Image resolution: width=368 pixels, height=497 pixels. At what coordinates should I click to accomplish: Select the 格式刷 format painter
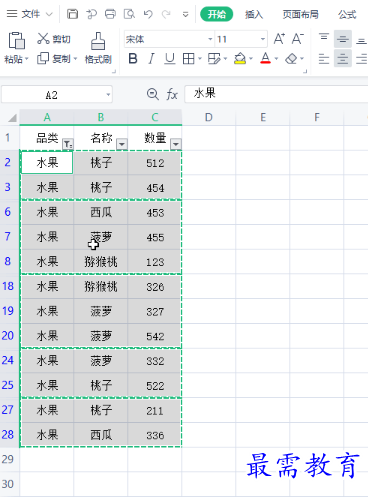click(x=98, y=48)
